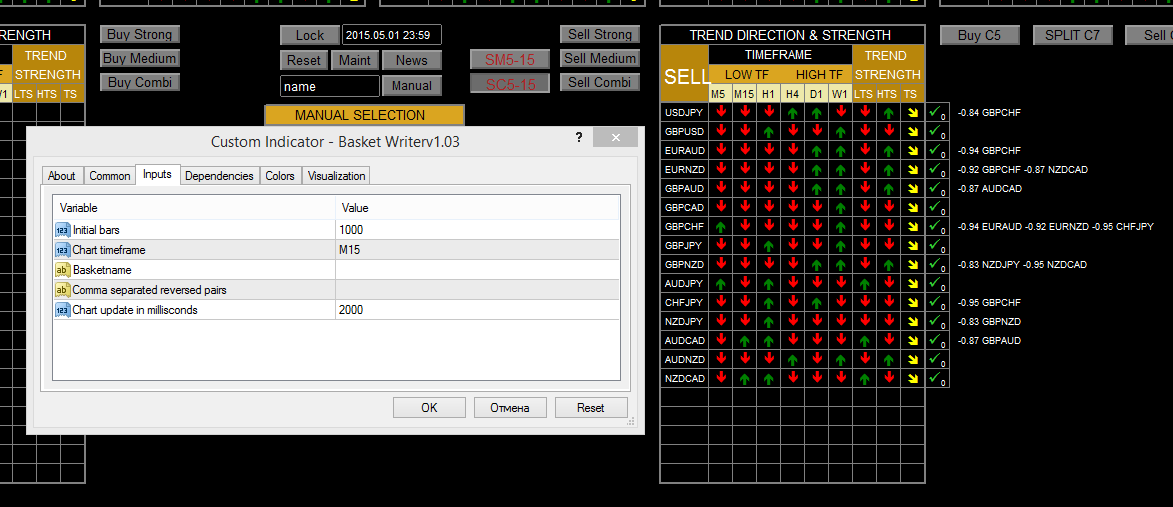Screen dimensions: 1173x507
Task: Switch to the About tab
Action: pyautogui.click(x=62, y=176)
